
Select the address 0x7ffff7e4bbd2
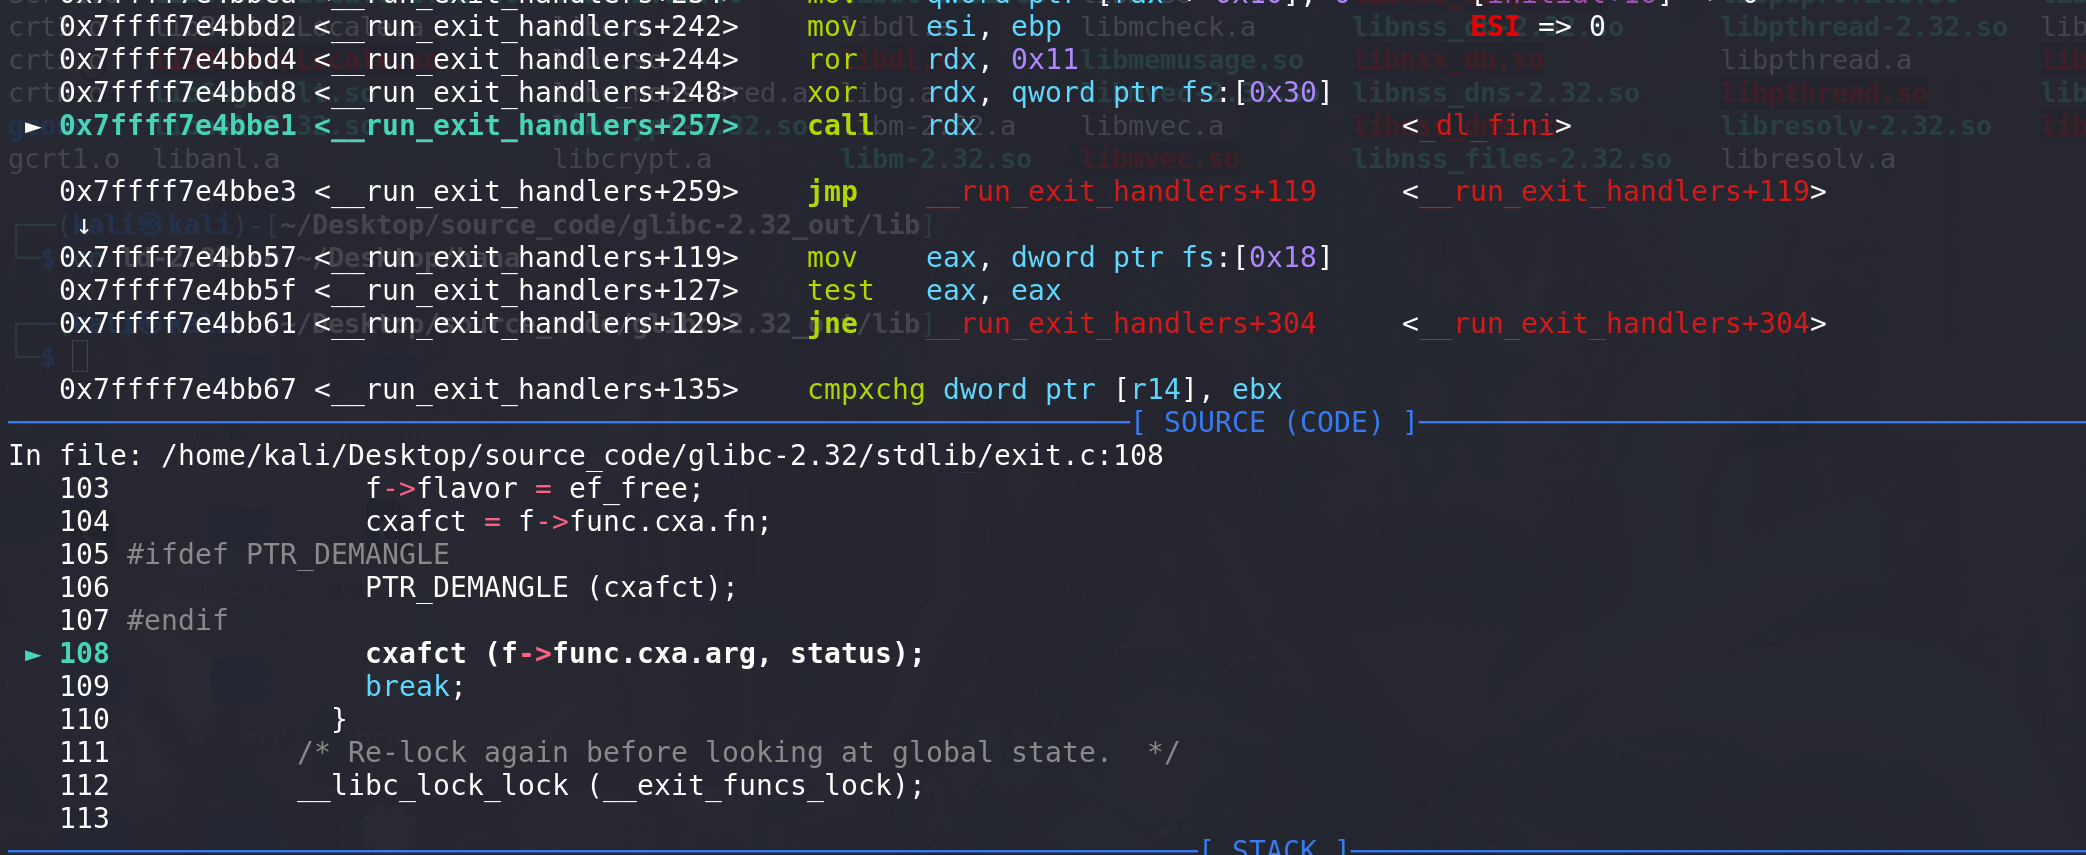pos(178,26)
